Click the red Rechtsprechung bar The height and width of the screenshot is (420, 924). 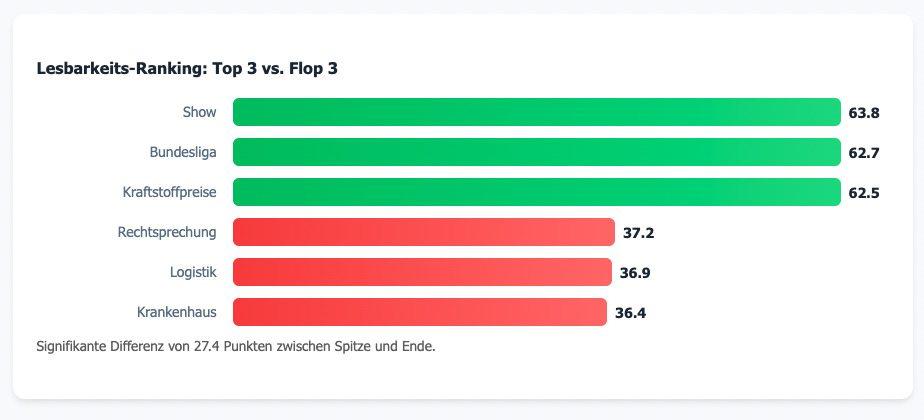tap(423, 232)
